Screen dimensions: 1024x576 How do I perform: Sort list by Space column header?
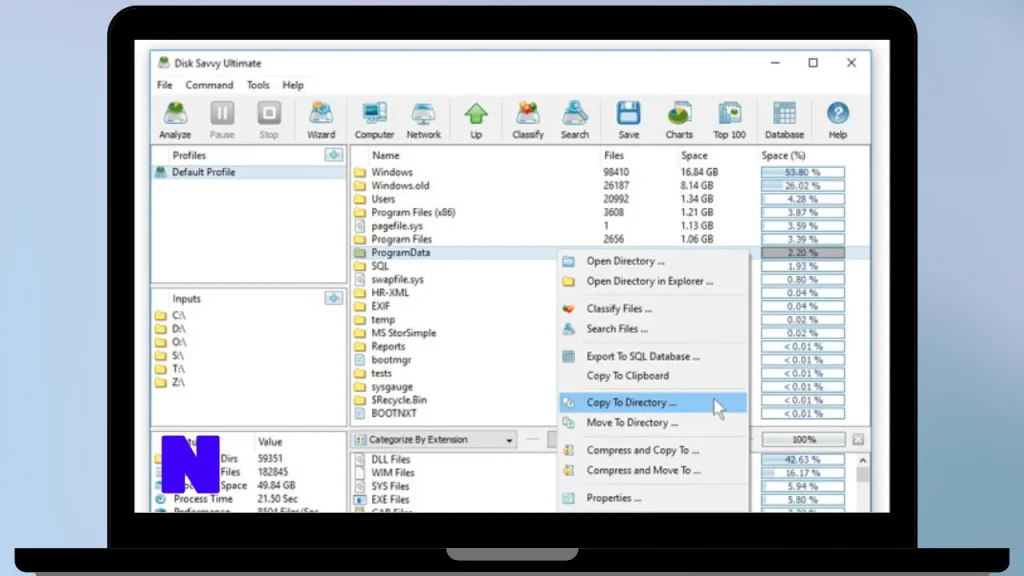pyautogui.click(x=694, y=155)
